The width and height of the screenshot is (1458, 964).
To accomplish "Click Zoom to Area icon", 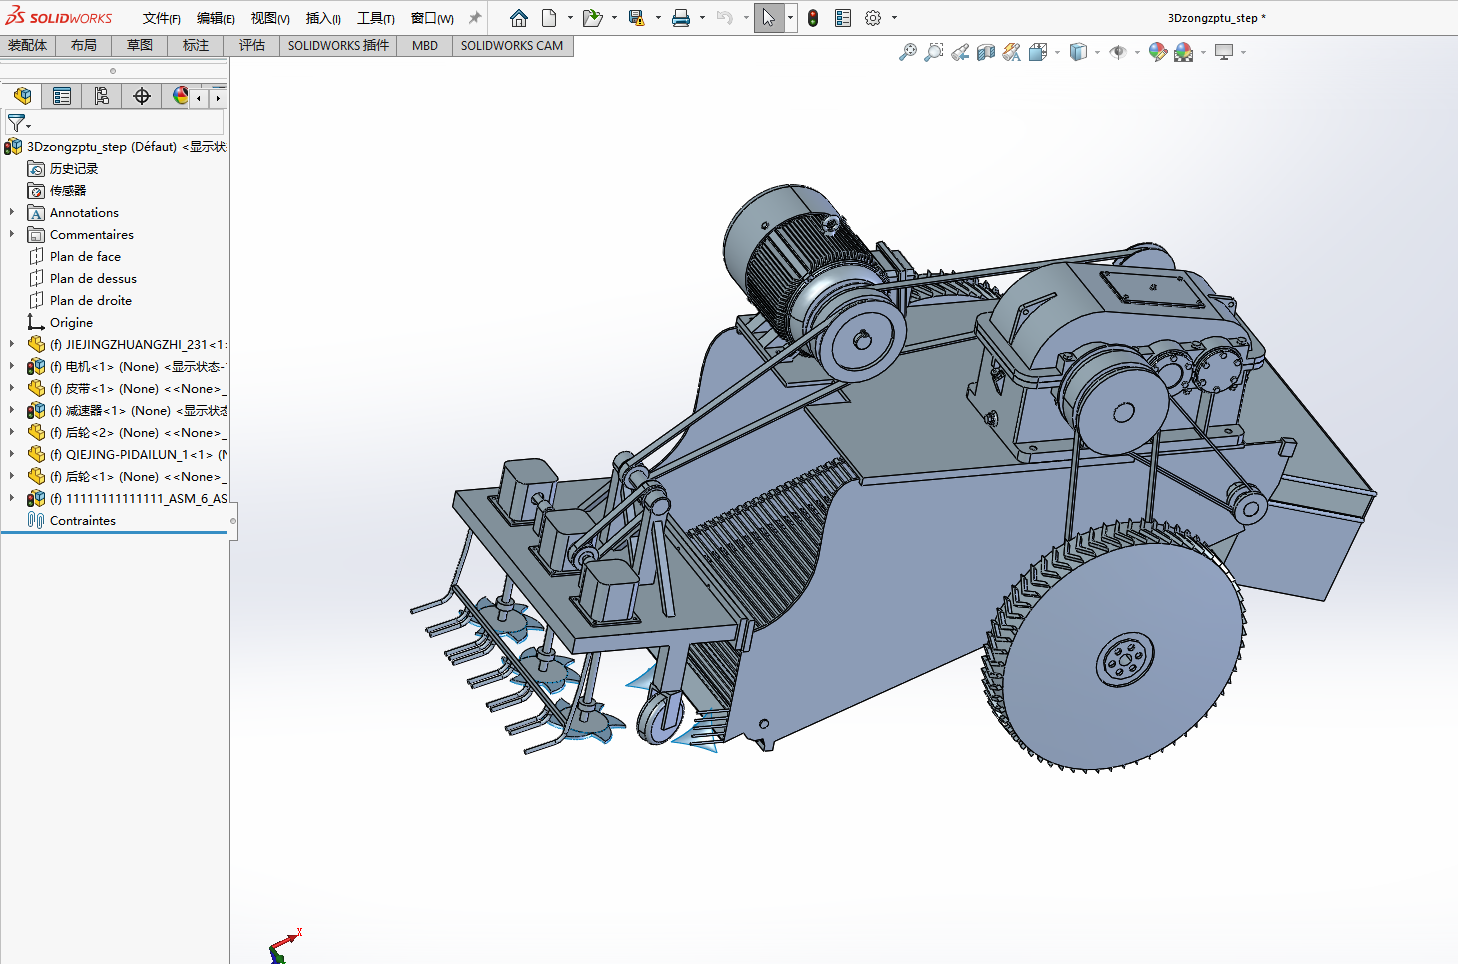I will [933, 52].
